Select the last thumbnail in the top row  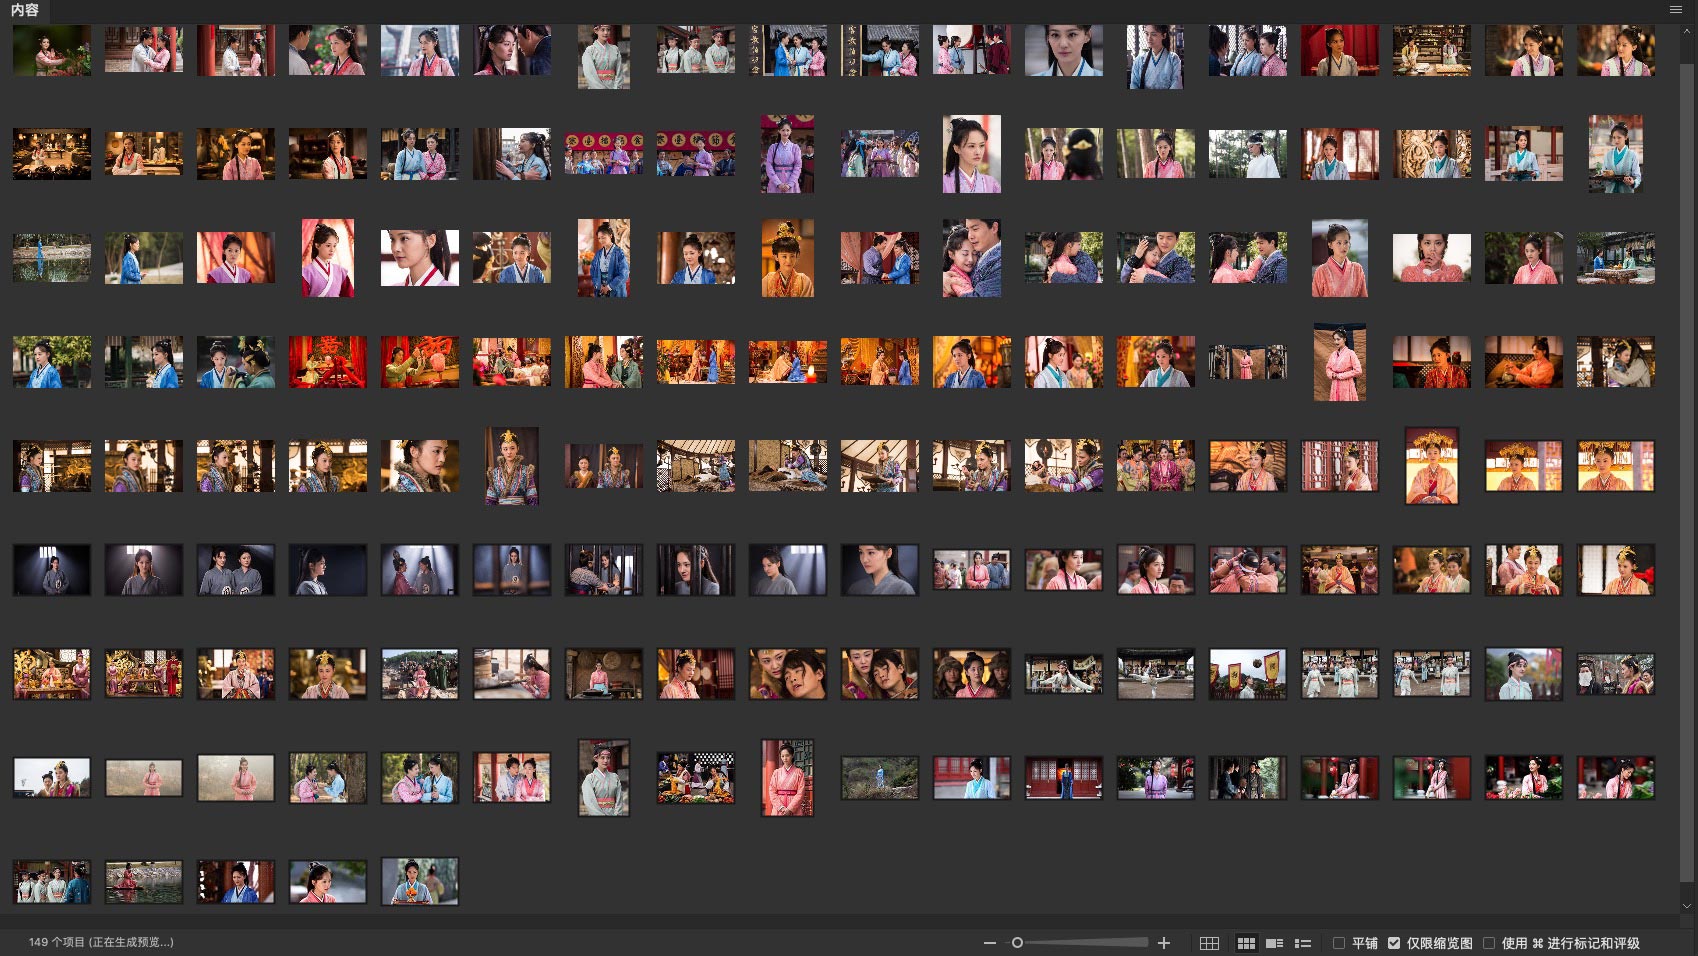(1616, 50)
